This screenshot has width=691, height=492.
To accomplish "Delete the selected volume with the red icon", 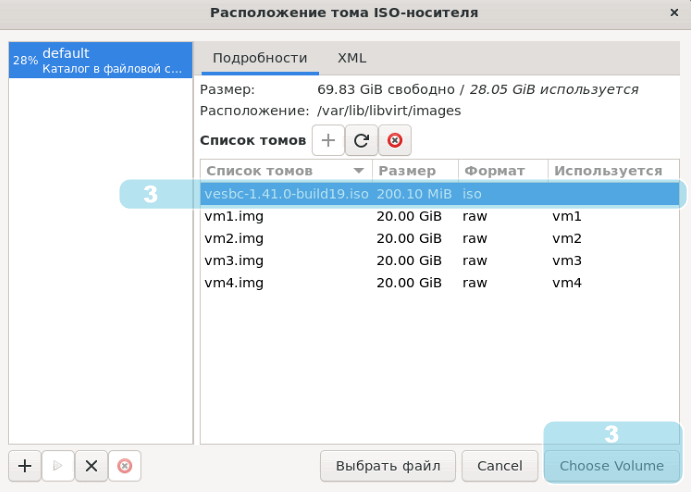I will tap(394, 141).
